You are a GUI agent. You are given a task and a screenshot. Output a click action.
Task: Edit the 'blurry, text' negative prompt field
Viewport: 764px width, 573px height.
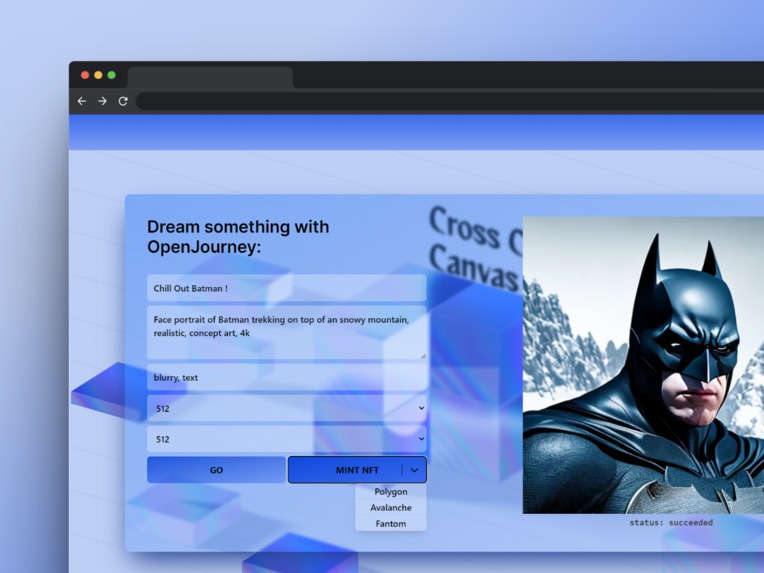pos(286,377)
